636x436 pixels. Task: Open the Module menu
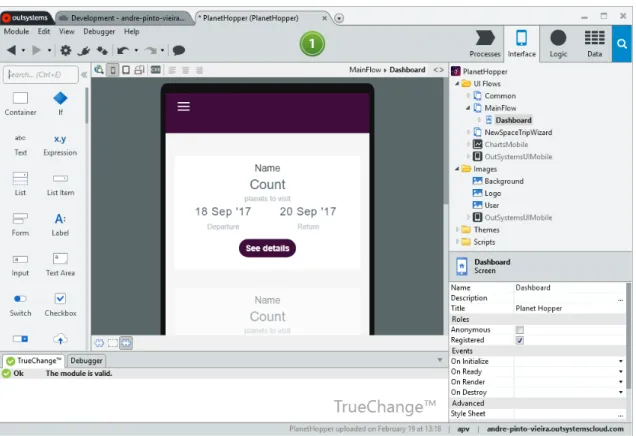click(x=16, y=31)
